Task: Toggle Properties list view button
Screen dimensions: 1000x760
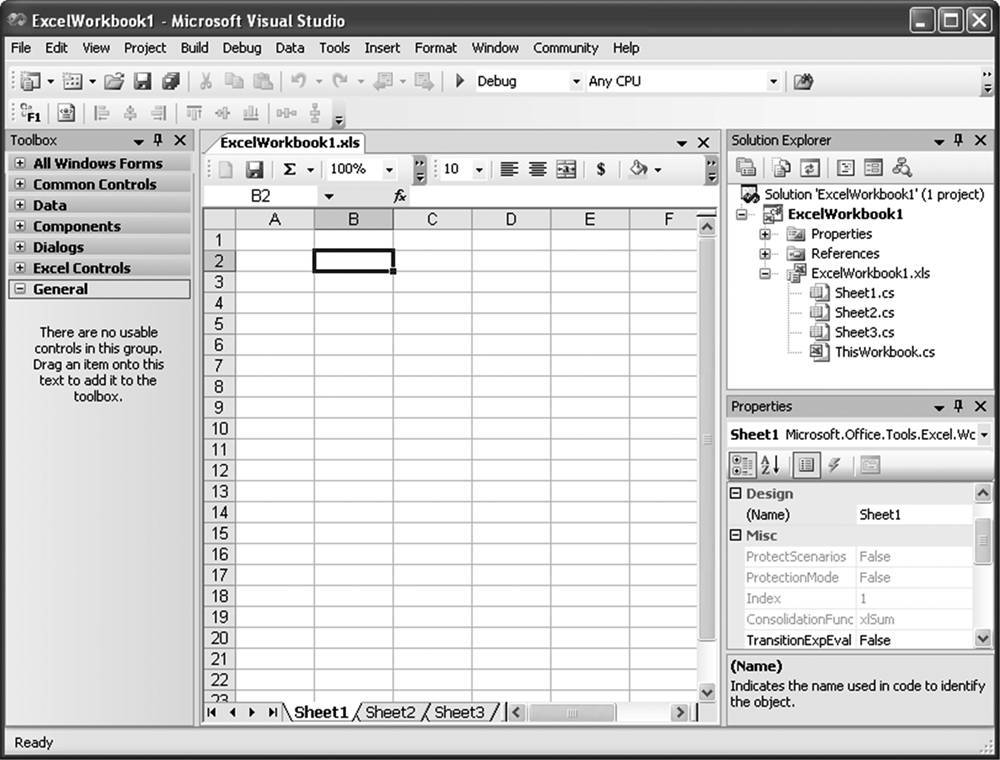Action: pyautogui.click(x=806, y=465)
